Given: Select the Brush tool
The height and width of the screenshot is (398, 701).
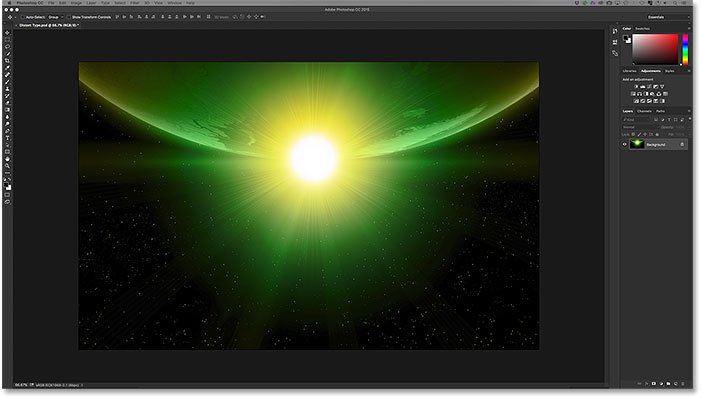Looking at the screenshot, I should tap(8, 81).
